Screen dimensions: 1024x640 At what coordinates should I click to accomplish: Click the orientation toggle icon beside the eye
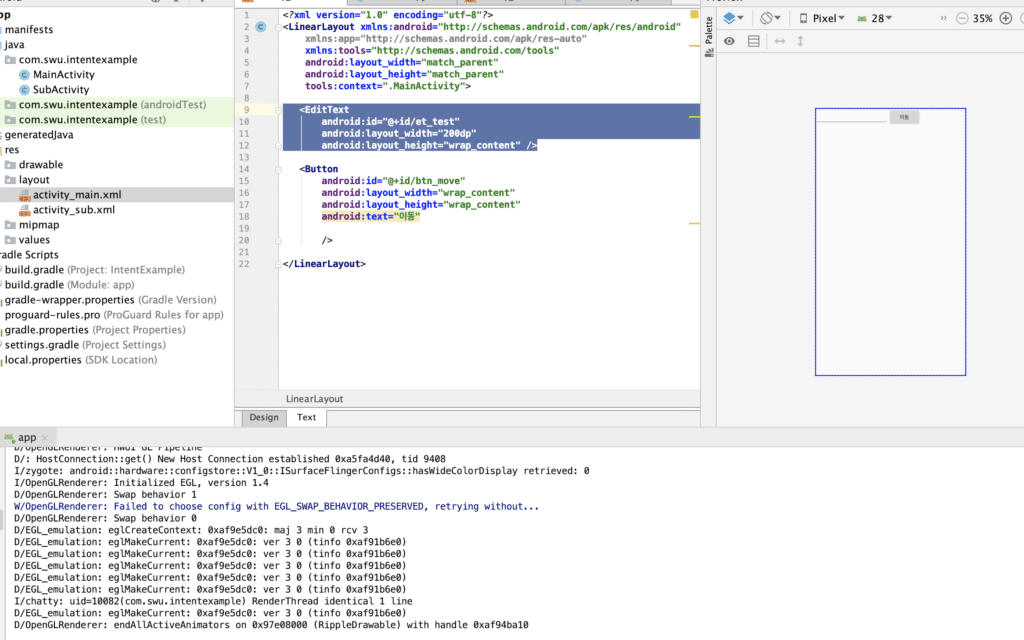754,41
